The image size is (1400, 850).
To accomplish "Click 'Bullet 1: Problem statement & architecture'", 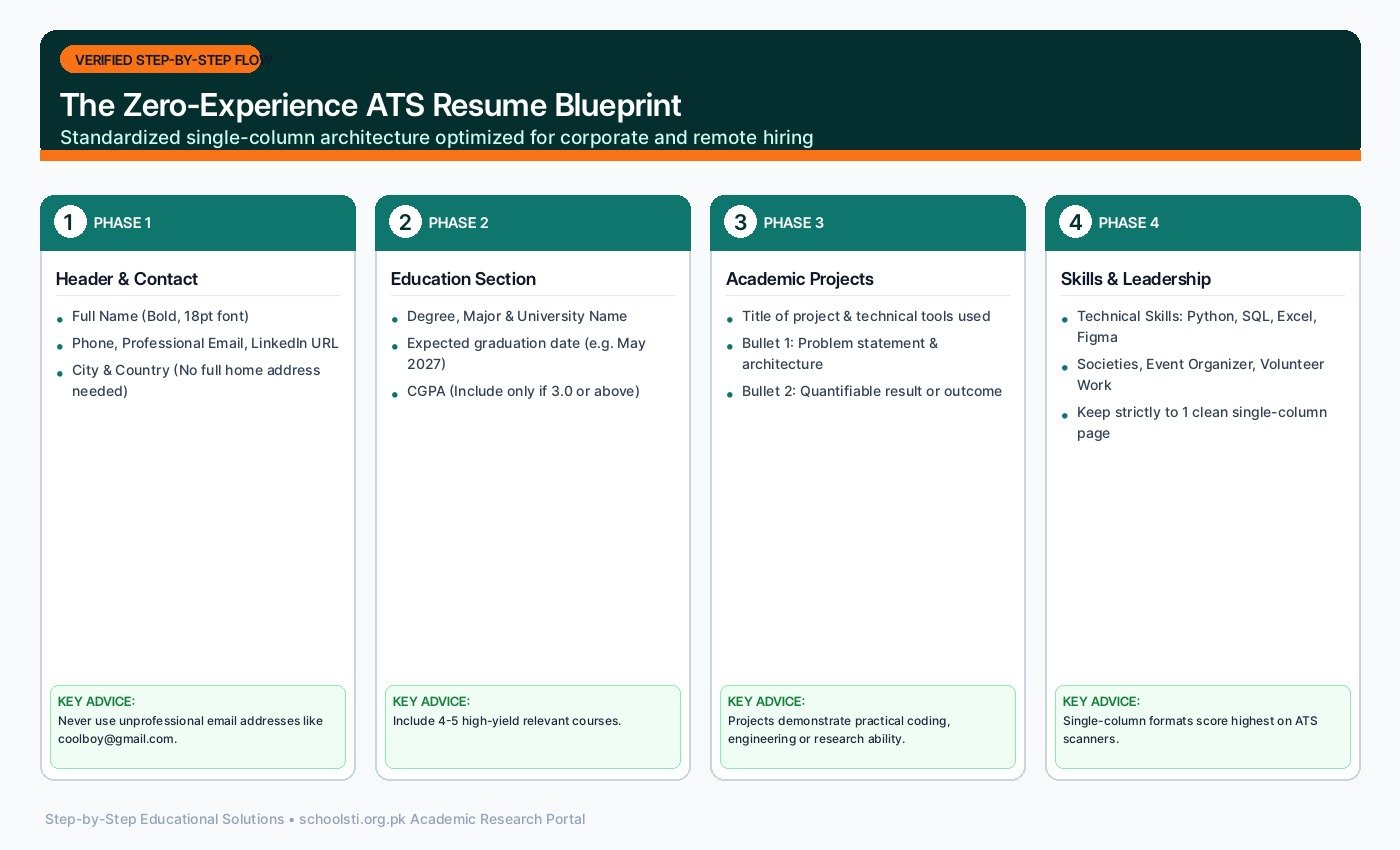I will click(840, 353).
